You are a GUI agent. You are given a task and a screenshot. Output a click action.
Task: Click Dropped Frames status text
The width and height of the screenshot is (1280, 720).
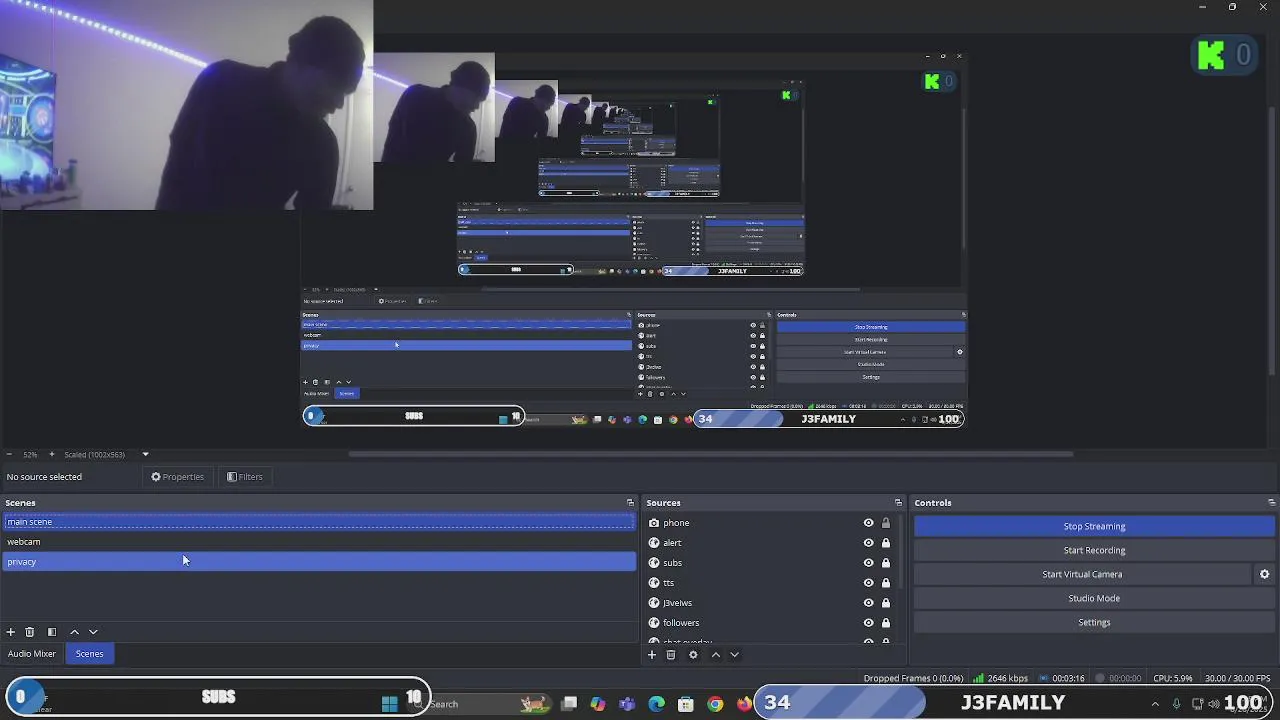coord(913,679)
